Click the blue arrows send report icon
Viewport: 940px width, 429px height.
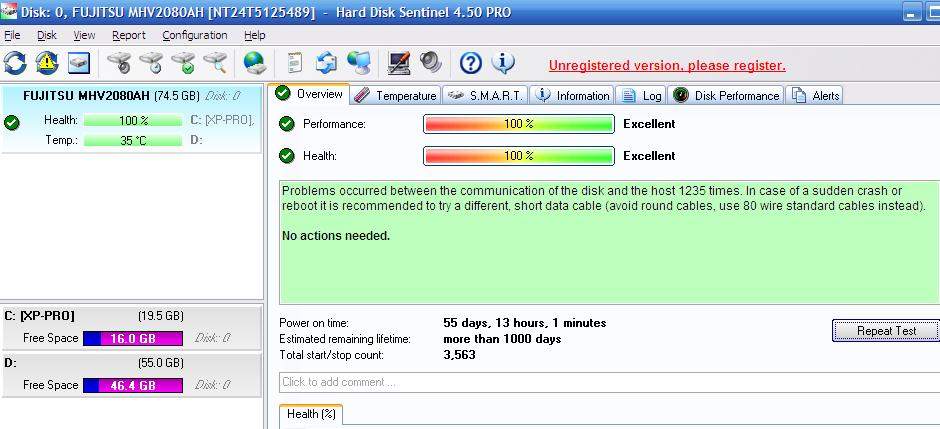point(326,63)
